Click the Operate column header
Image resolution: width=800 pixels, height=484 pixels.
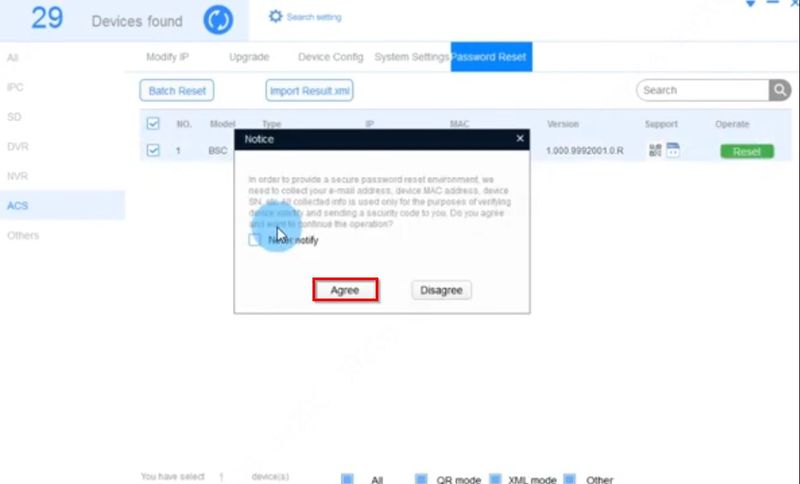tap(732, 124)
